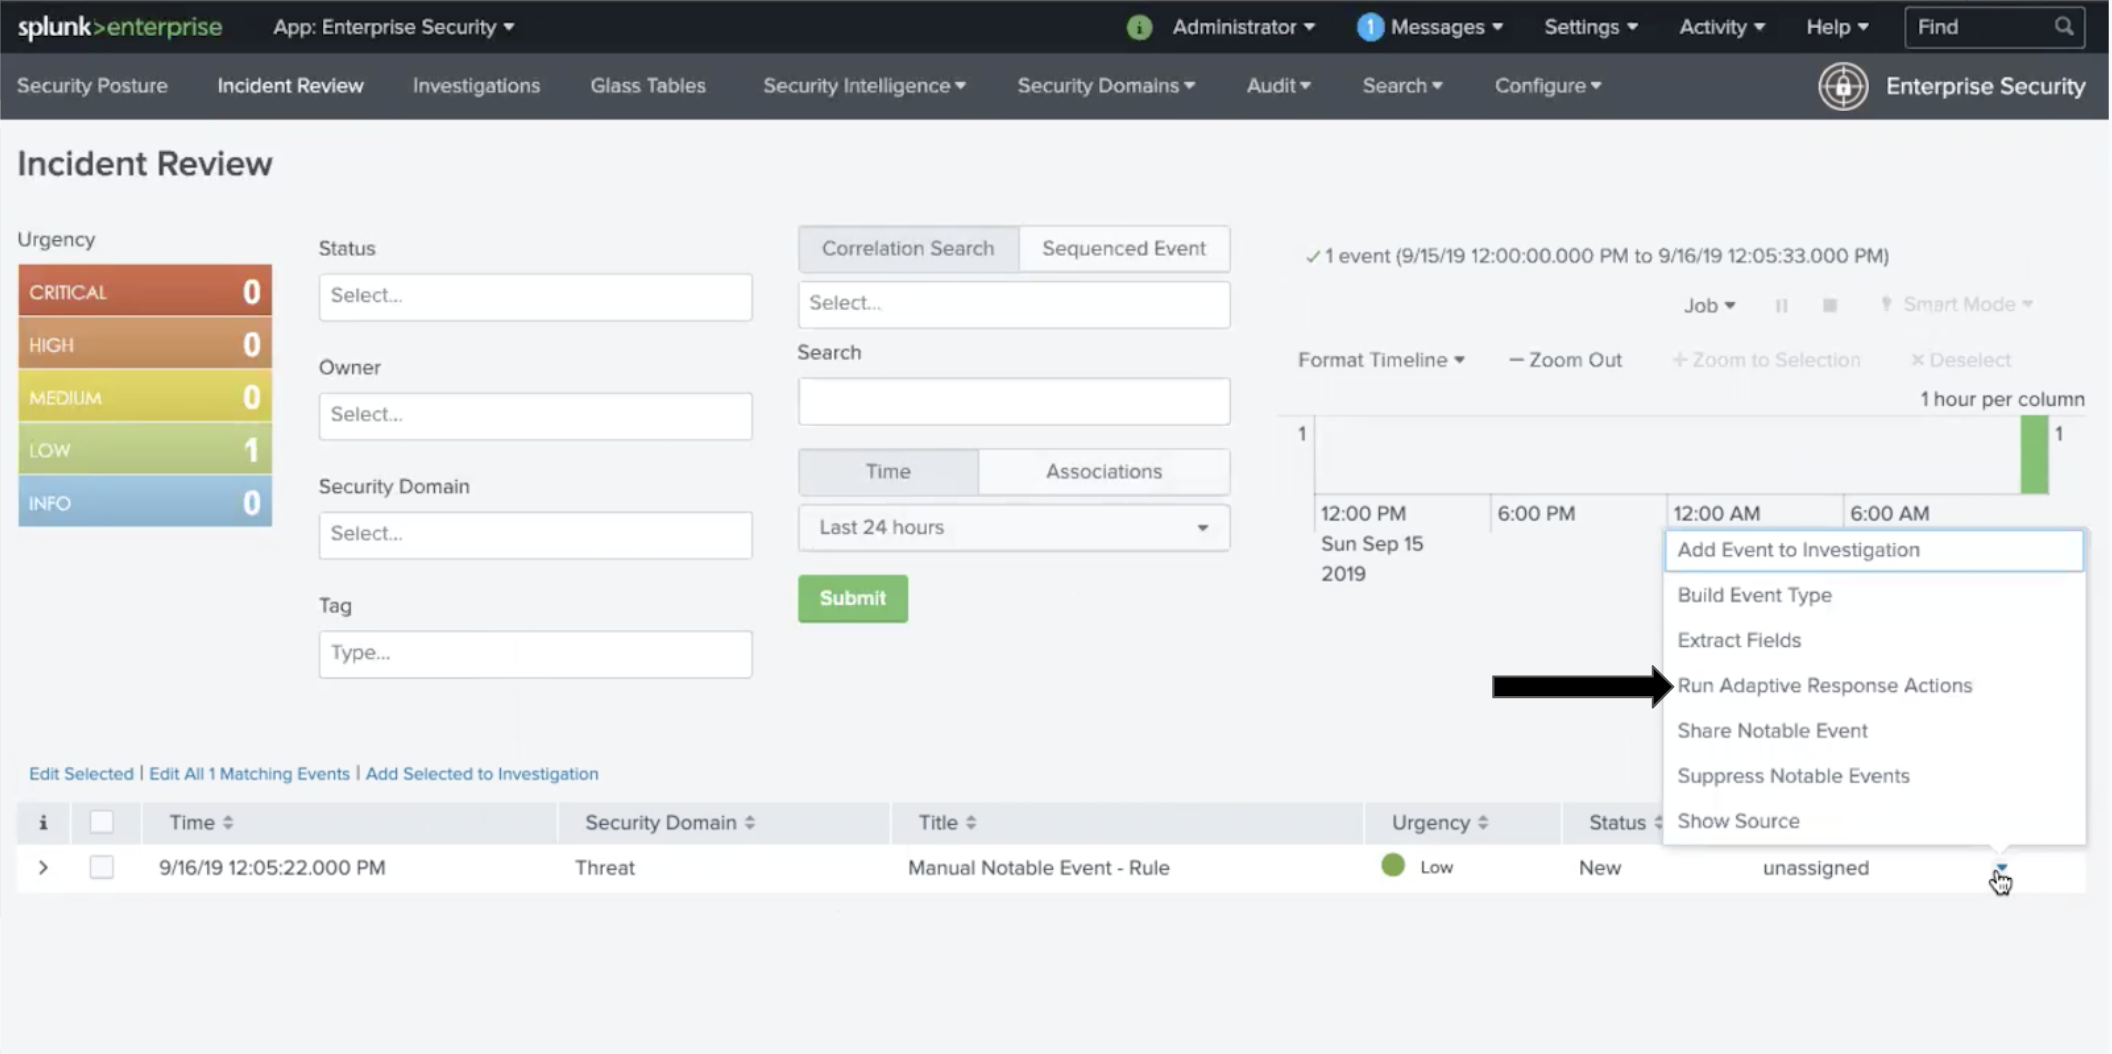Click the green event bar in the timeline
This screenshot has height=1054, width=2112.
pos(2034,455)
